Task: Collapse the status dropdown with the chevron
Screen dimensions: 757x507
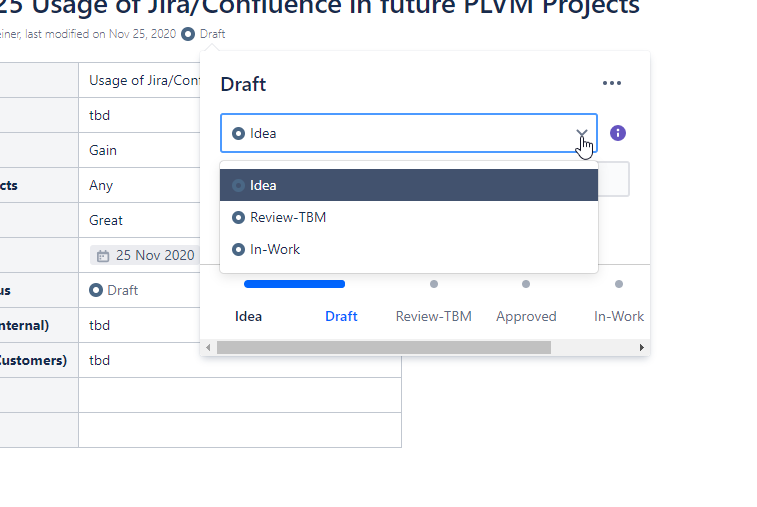Action: coord(582,133)
